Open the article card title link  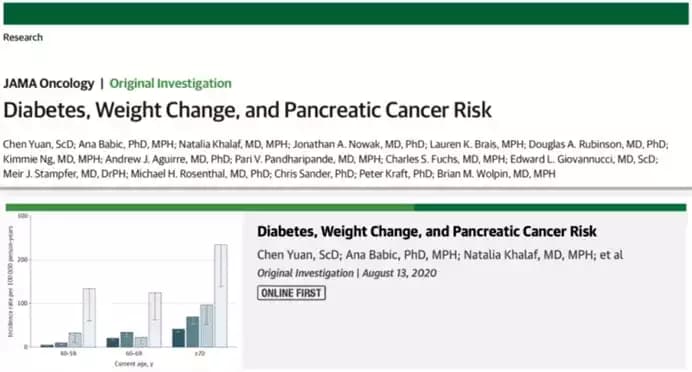427,232
